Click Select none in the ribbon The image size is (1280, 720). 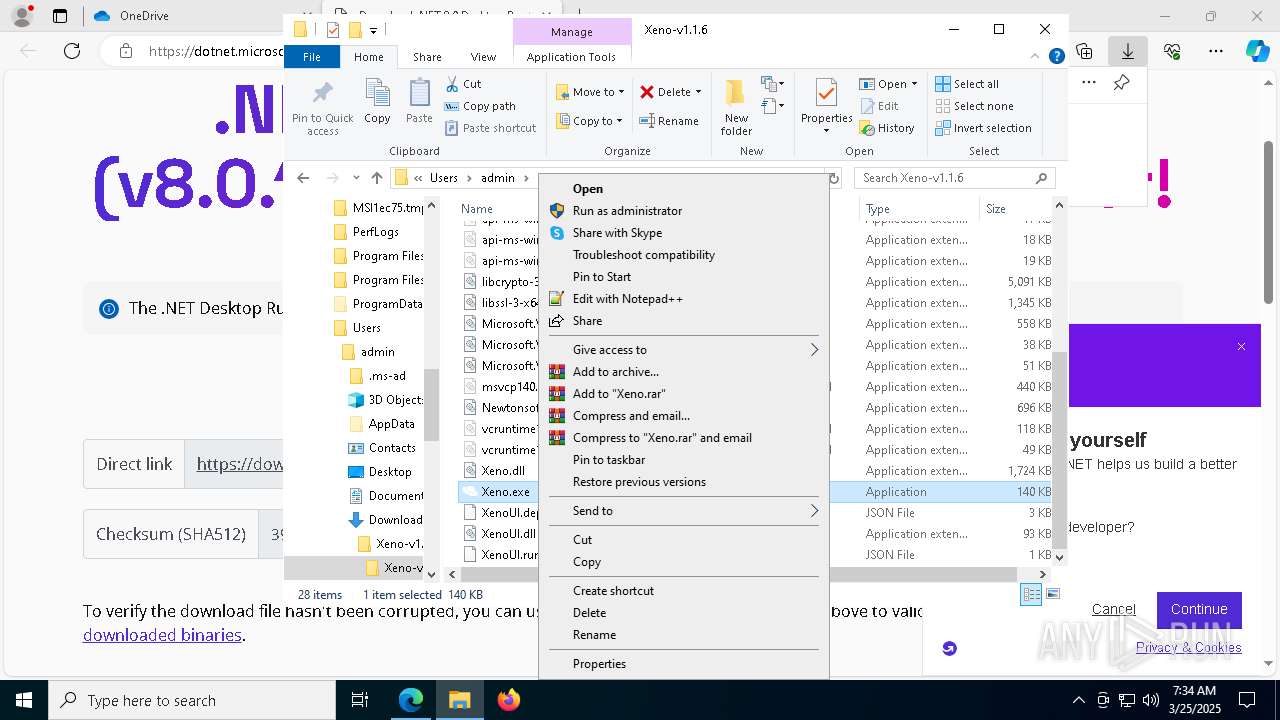974,106
